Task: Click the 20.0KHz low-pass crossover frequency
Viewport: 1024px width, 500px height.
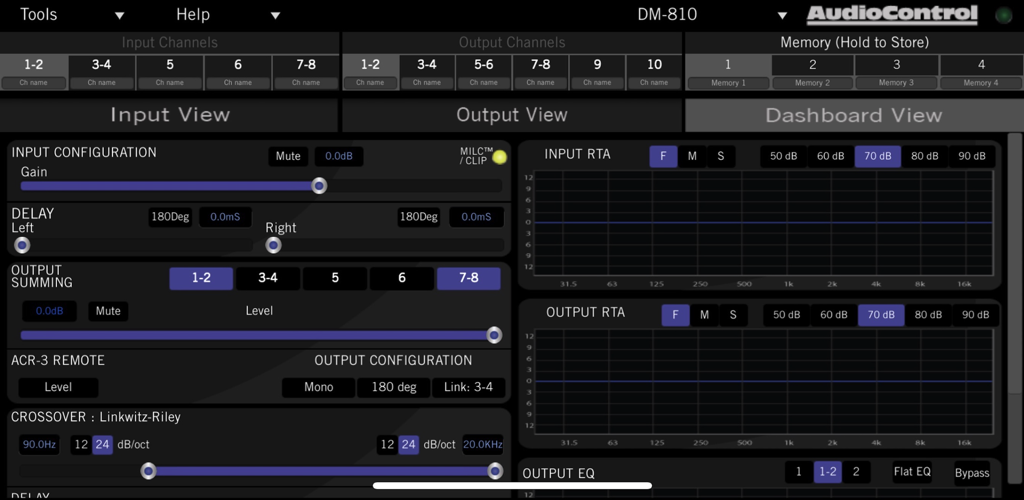Action: (x=483, y=445)
